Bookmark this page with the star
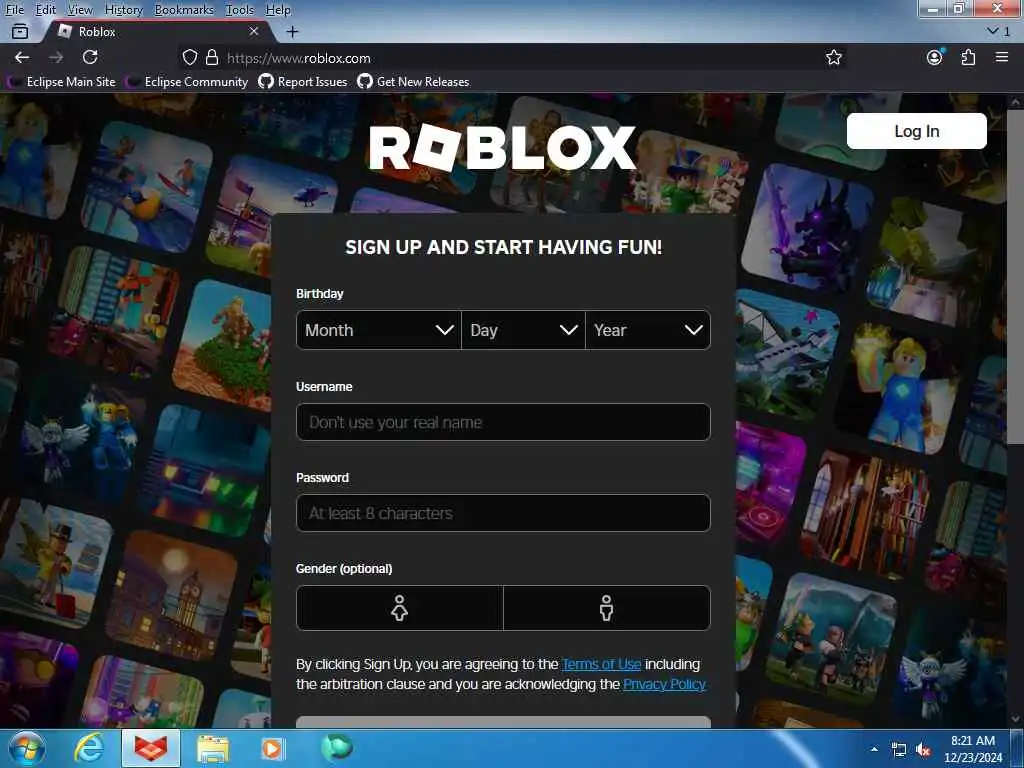Viewport: 1024px width, 768px height. (833, 57)
